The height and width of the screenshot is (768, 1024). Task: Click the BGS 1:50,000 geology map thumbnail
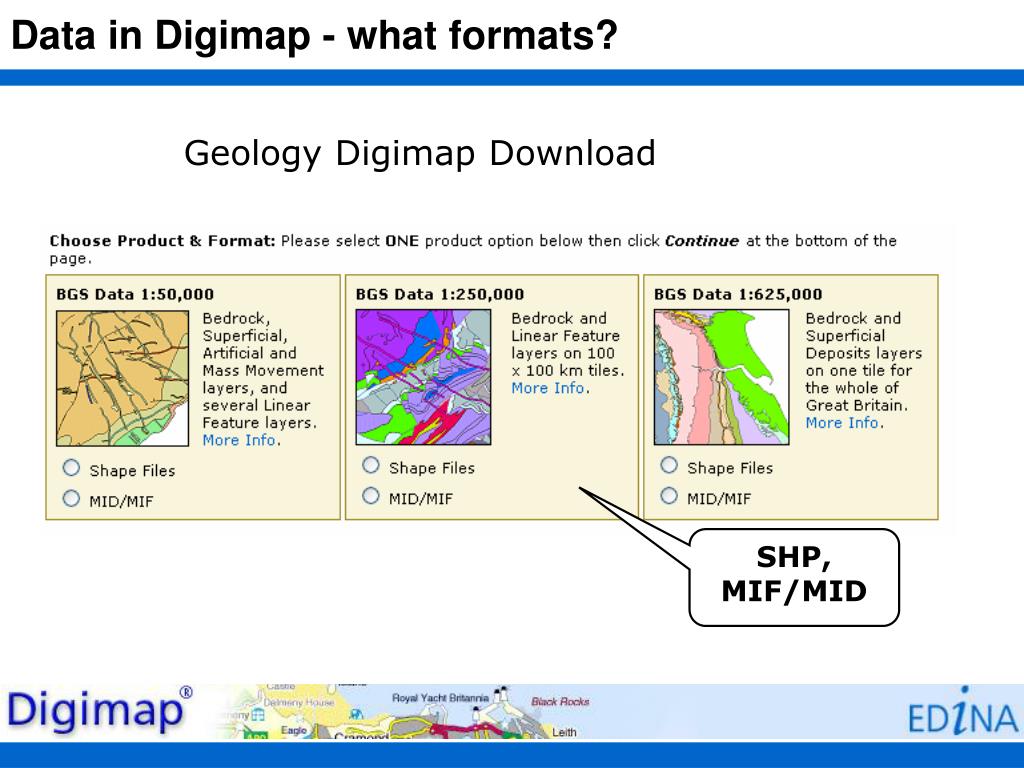click(x=123, y=378)
